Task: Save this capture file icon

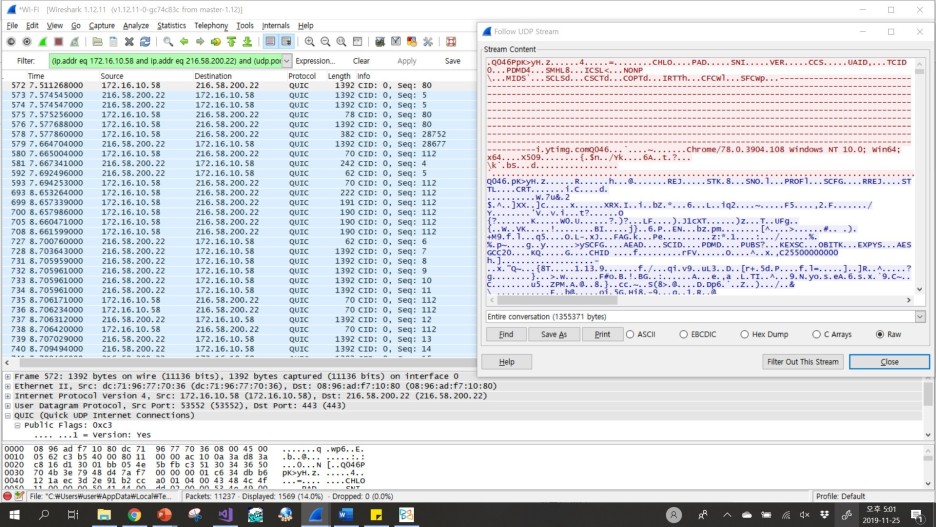Action: tap(113, 42)
